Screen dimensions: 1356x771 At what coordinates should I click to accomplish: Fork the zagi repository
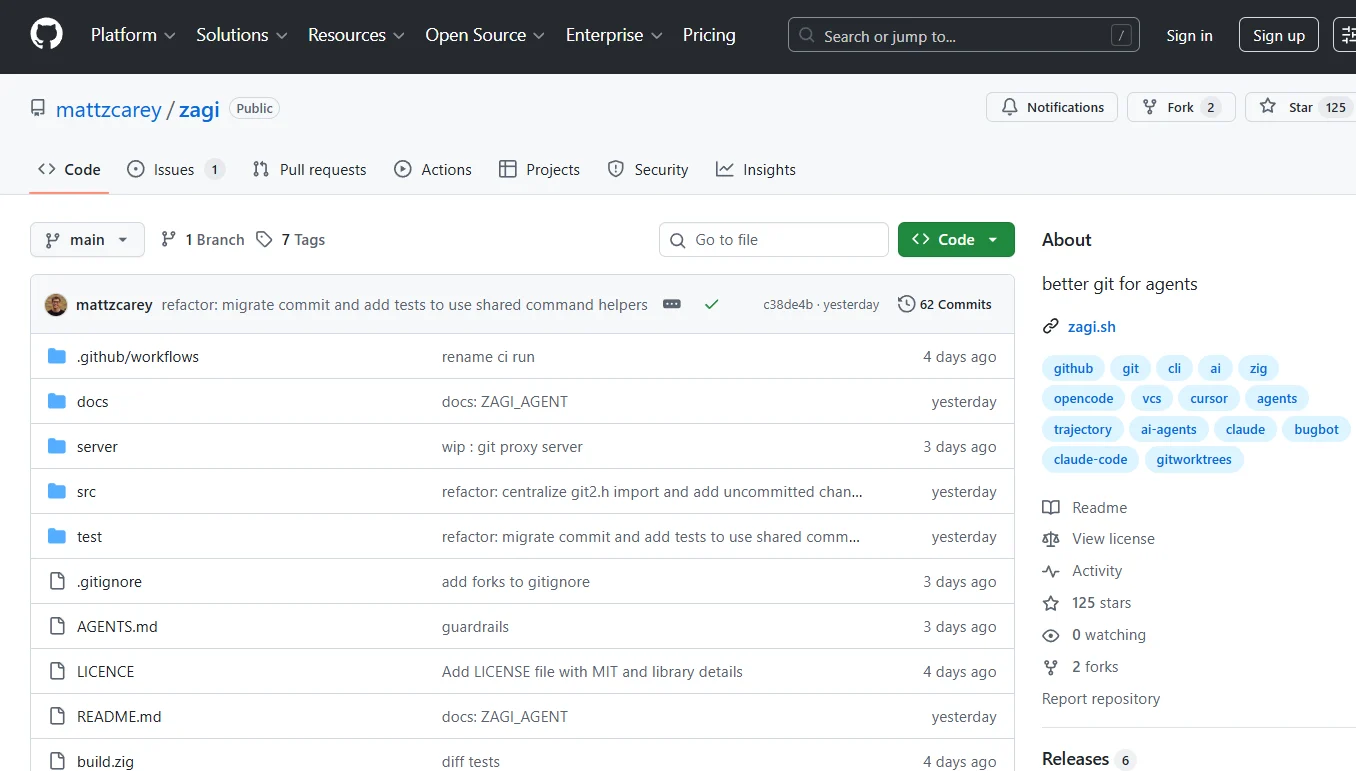pyautogui.click(x=1169, y=107)
